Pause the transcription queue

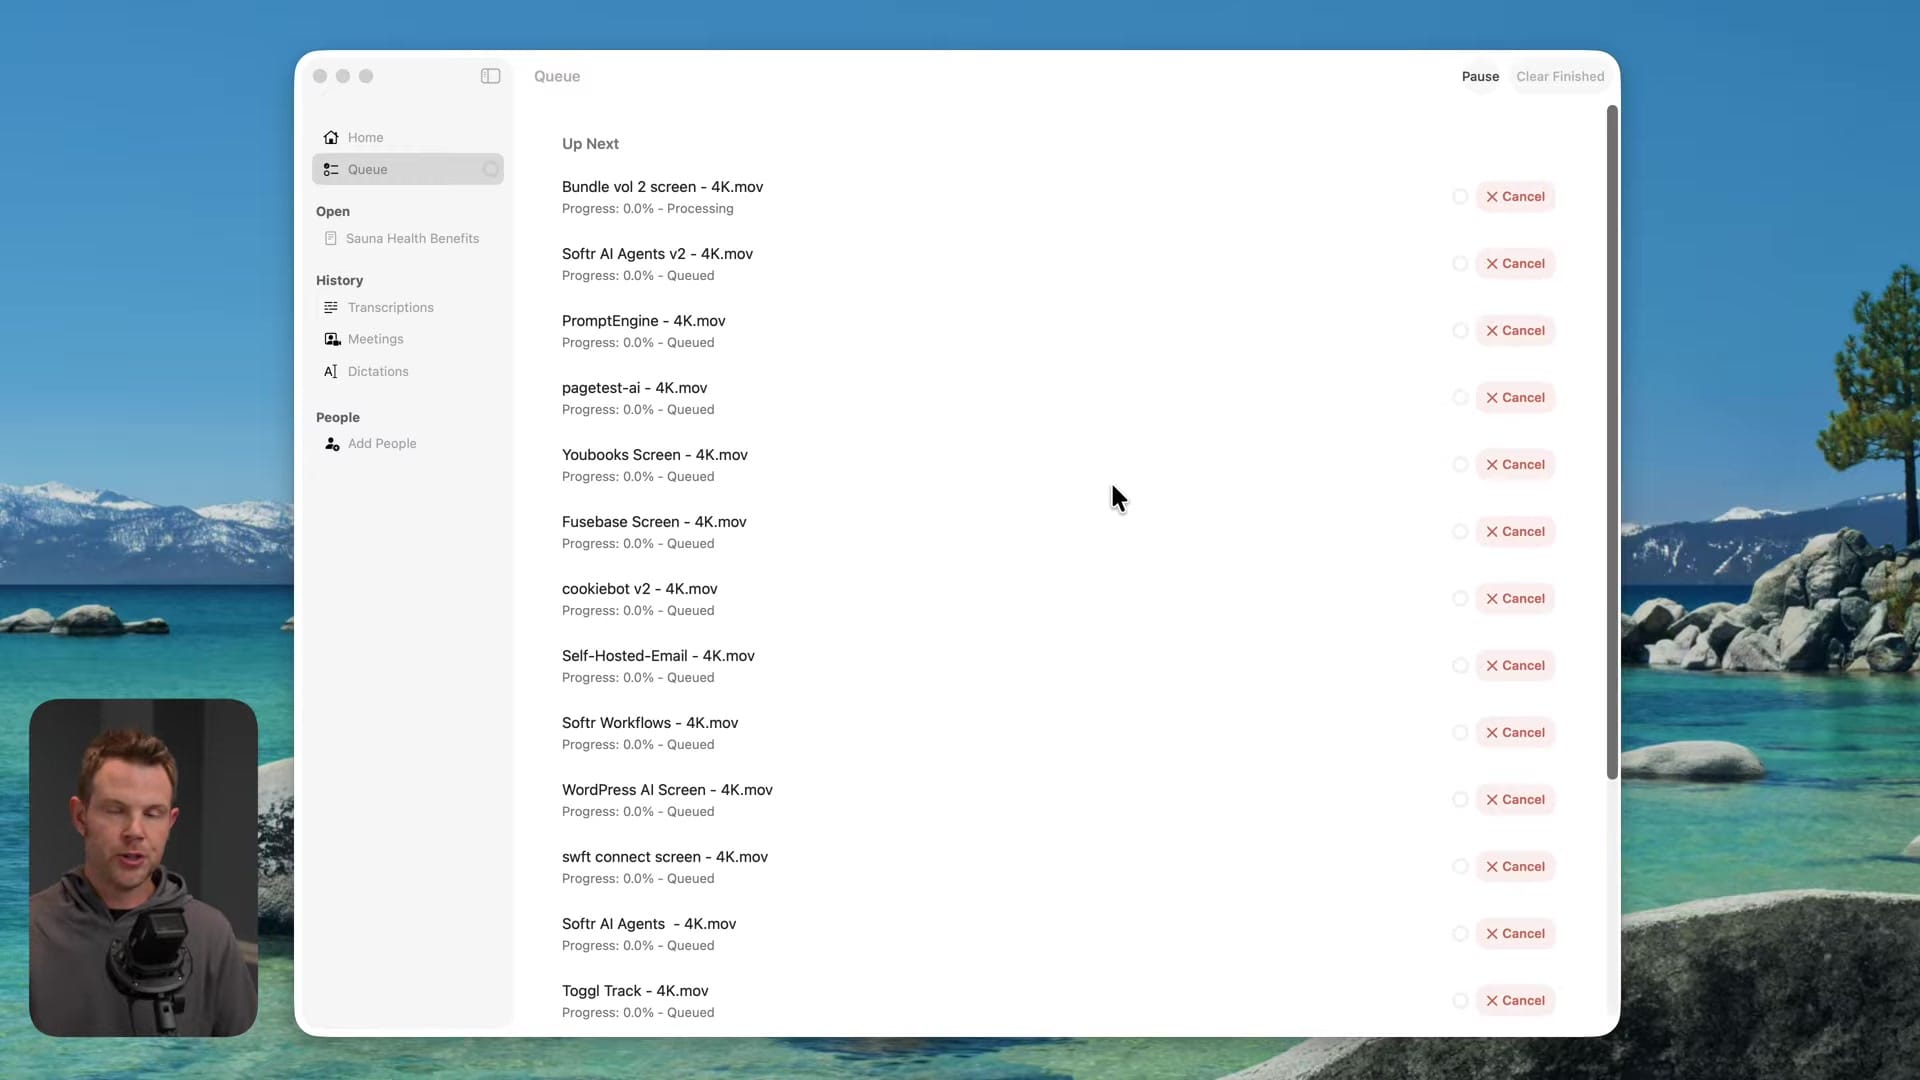pyautogui.click(x=1480, y=76)
